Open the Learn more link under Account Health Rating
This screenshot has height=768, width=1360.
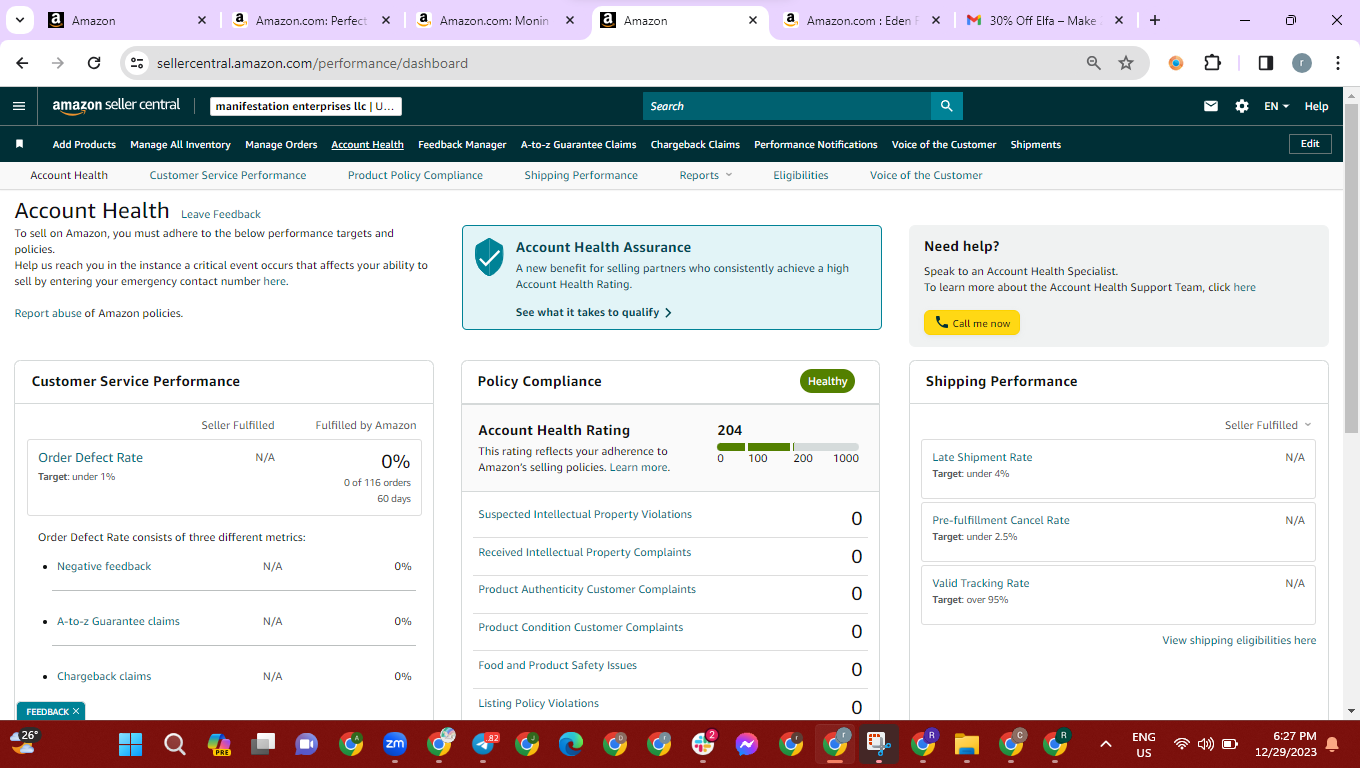639,467
